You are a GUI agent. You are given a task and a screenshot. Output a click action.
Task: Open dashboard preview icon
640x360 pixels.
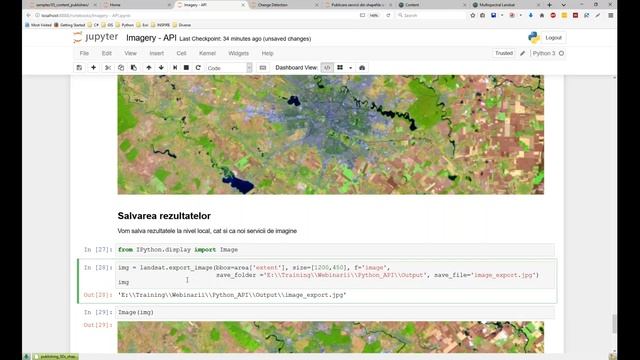coord(362,68)
